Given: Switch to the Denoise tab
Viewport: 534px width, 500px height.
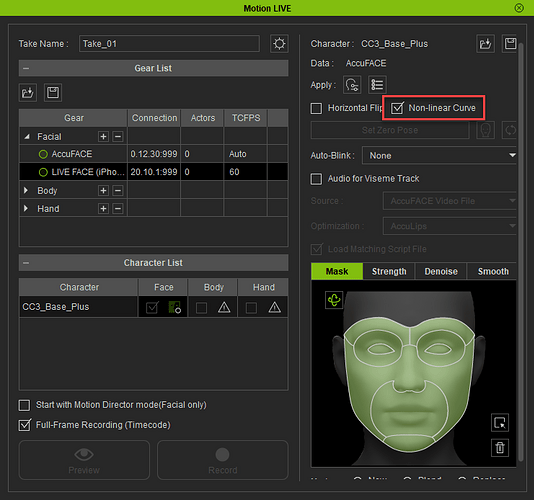Looking at the screenshot, I should (x=441, y=271).
